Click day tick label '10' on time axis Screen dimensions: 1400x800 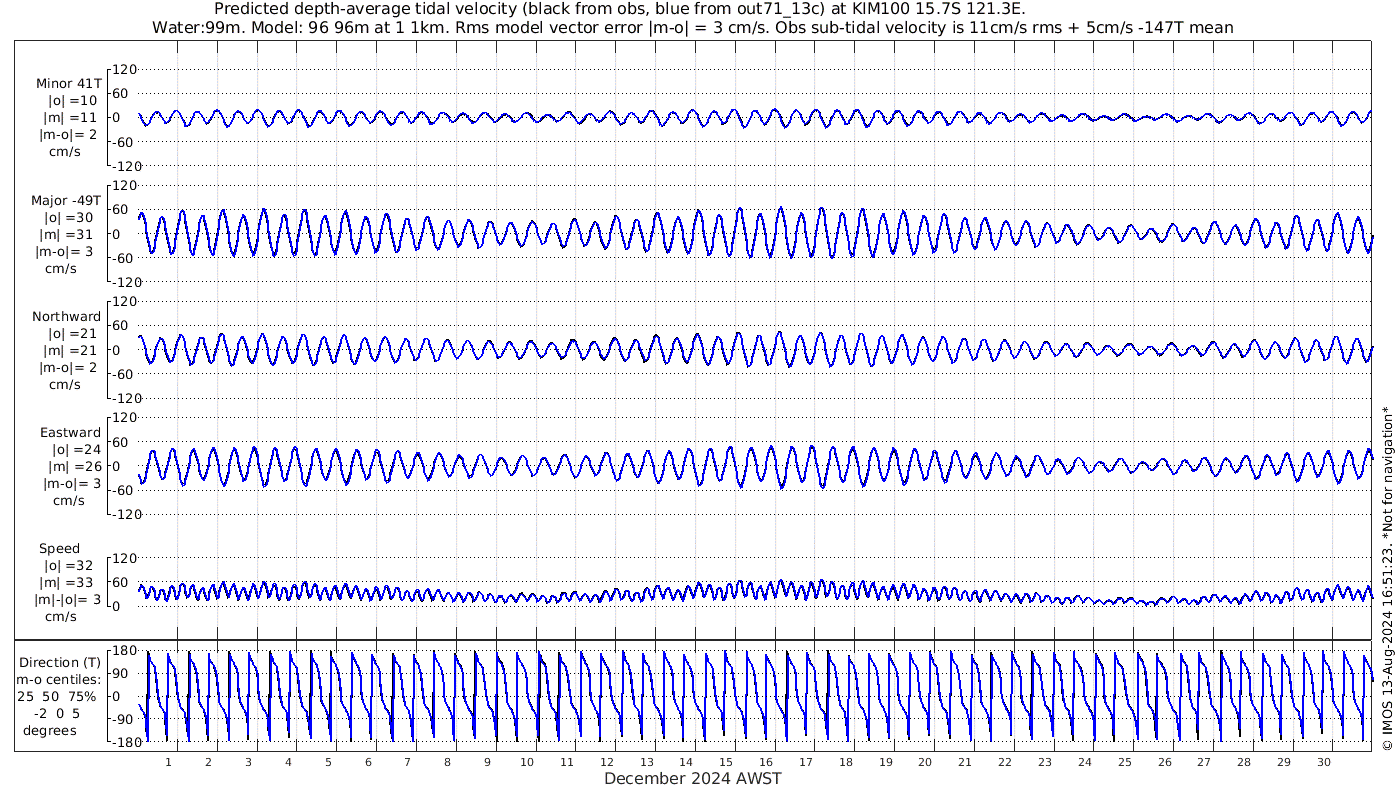527,762
